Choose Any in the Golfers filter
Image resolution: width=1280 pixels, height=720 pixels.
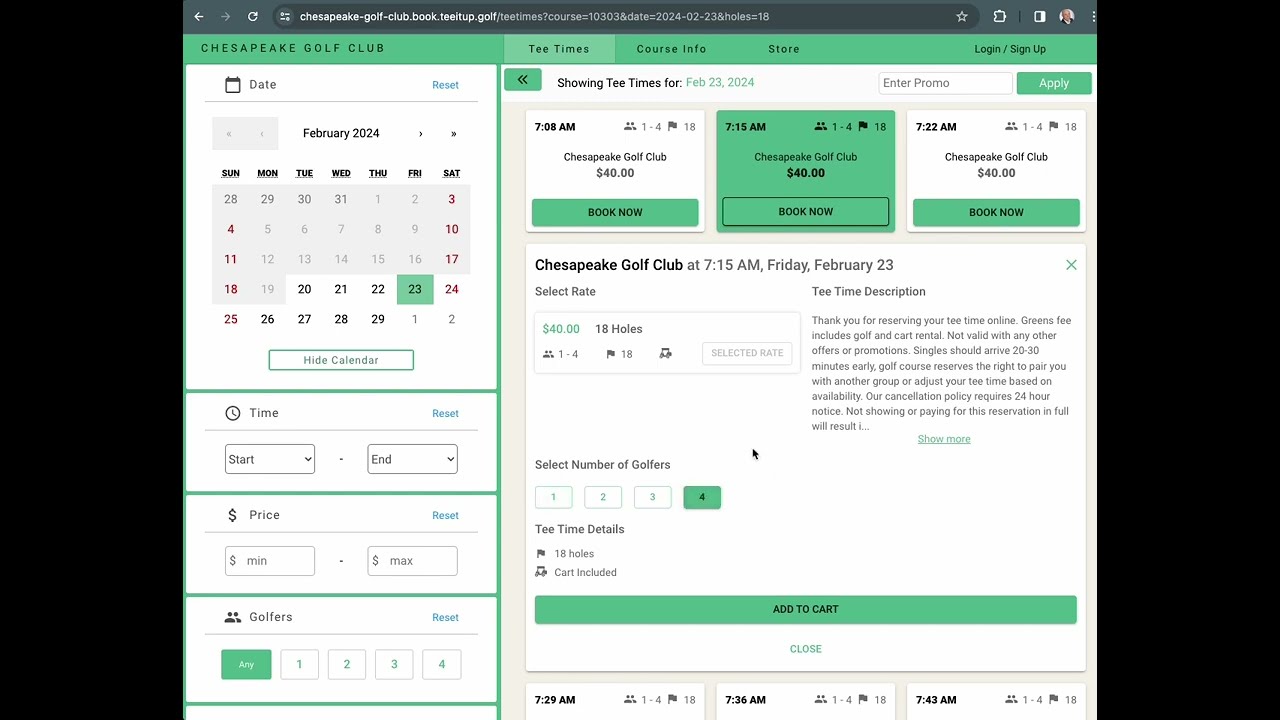pyautogui.click(x=246, y=664)
